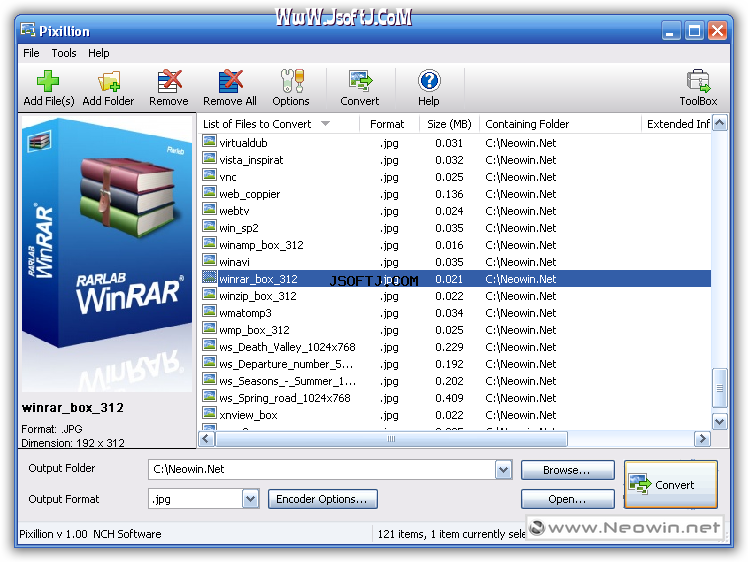The width and height of the screenshot is (748, 562).
Task: Select the winrar_box_312 file row
Action: pos(455,279)
